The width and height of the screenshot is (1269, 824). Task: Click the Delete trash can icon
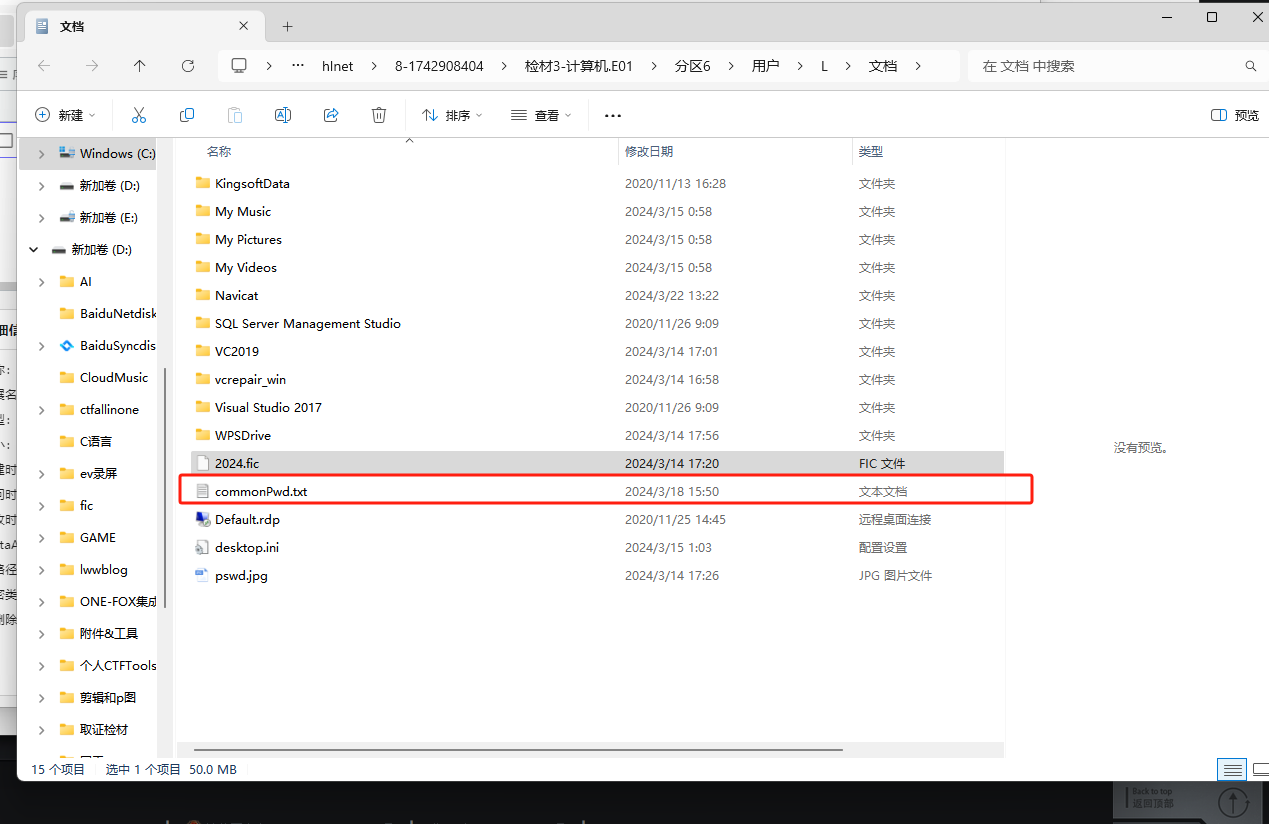click(379, 115)
